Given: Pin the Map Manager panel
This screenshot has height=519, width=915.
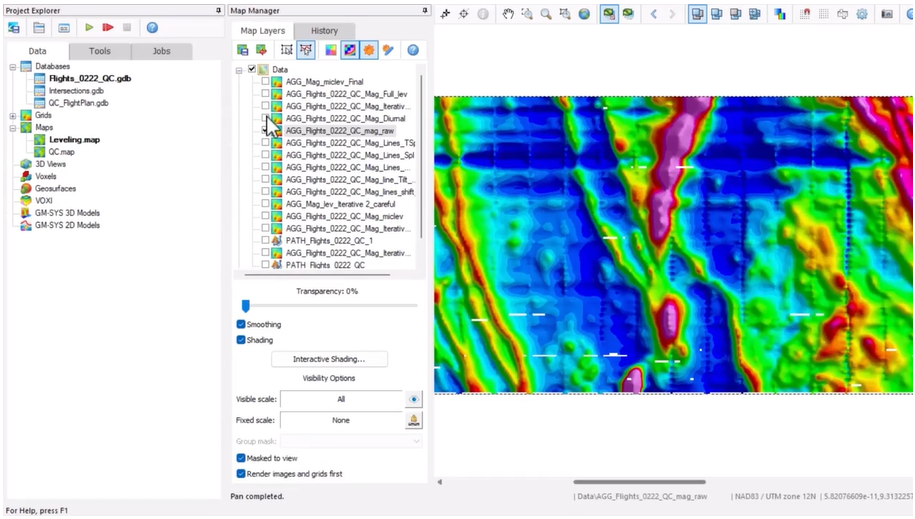Looking at the screenshot, I should pyautogui.click(x=425, y=11).
